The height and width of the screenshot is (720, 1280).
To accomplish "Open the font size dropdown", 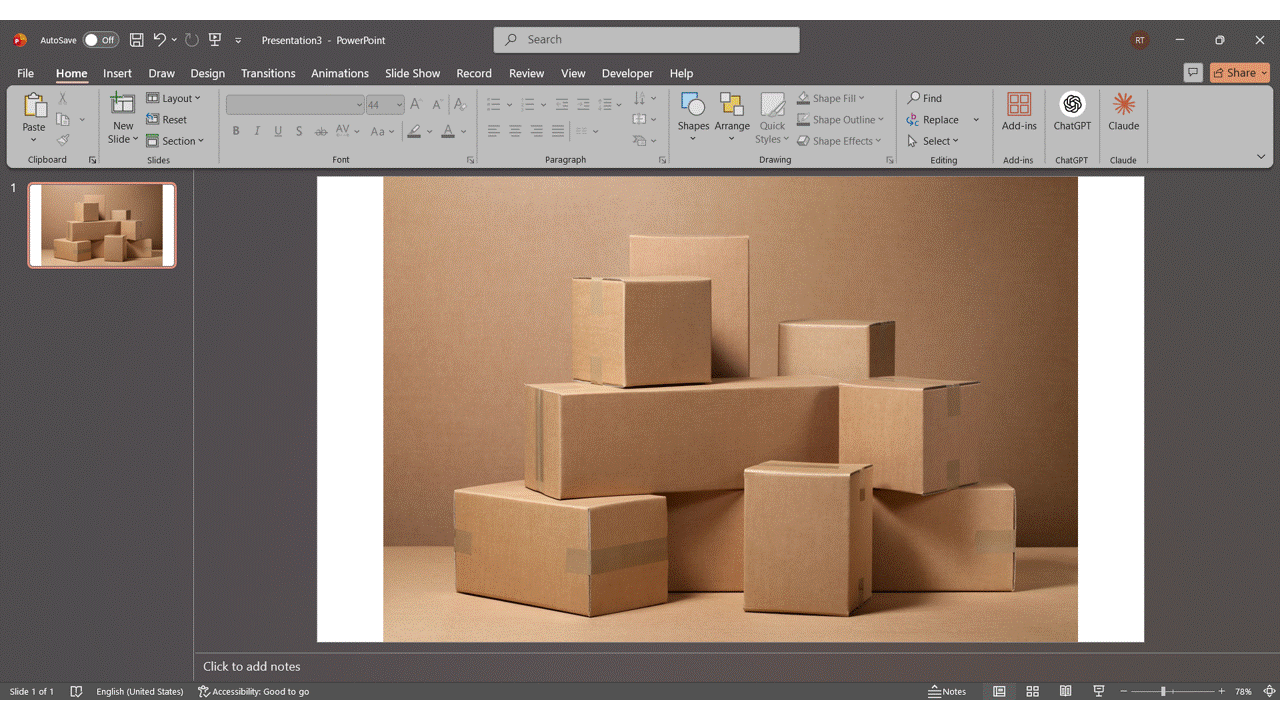I will point(399,104).
